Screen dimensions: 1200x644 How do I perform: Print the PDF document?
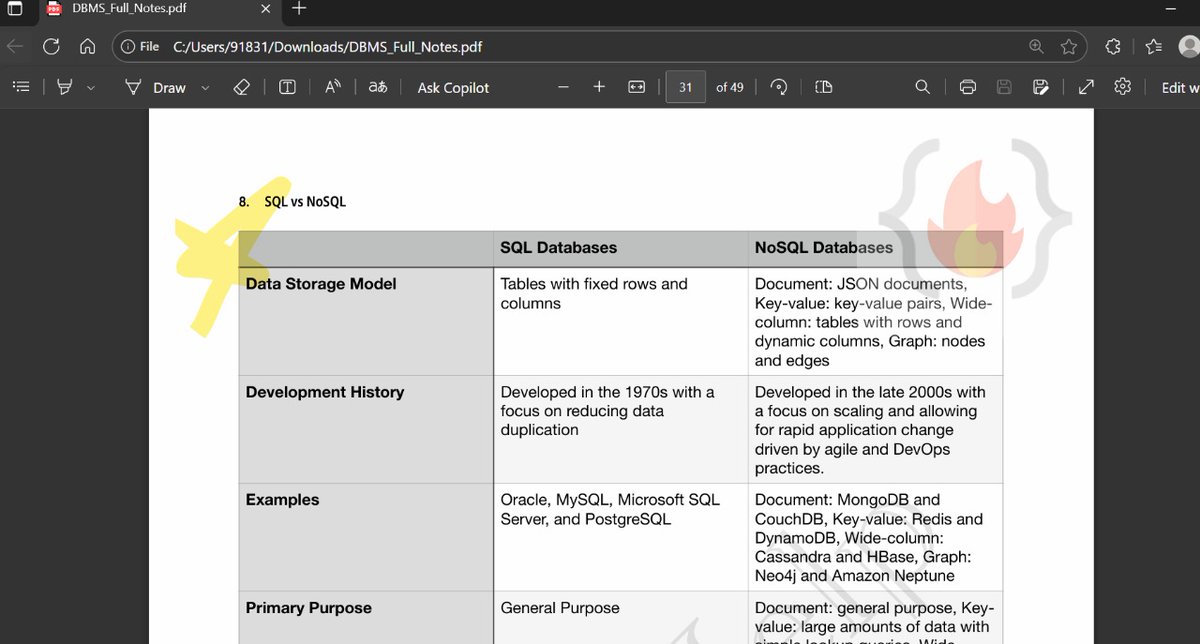click(x=967, y=87)
